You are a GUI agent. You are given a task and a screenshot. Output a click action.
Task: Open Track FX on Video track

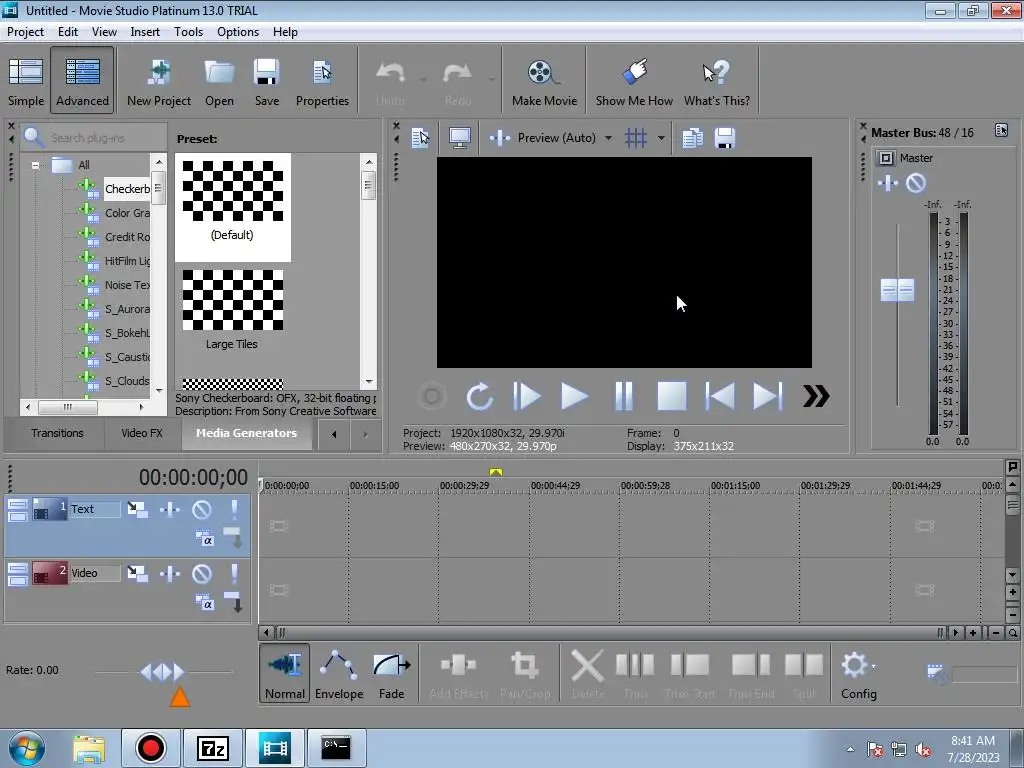point(170,573)
